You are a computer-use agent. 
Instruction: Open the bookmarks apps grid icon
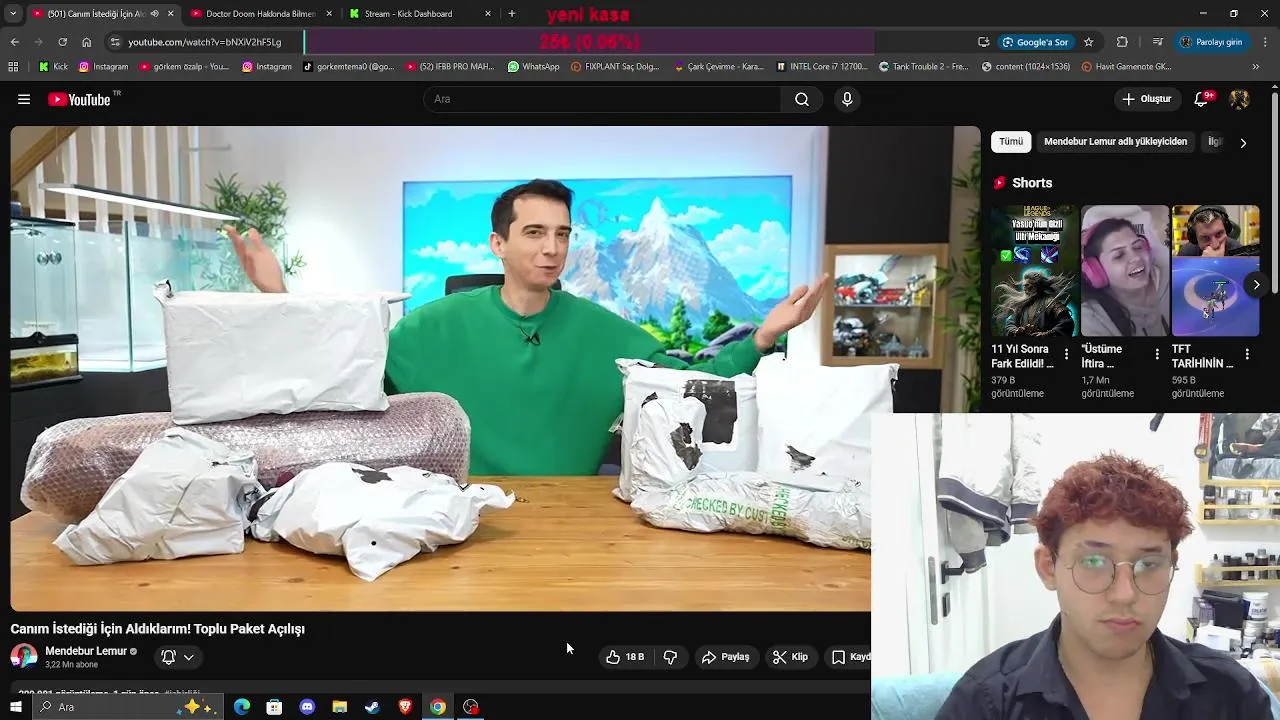coord(13,67)
